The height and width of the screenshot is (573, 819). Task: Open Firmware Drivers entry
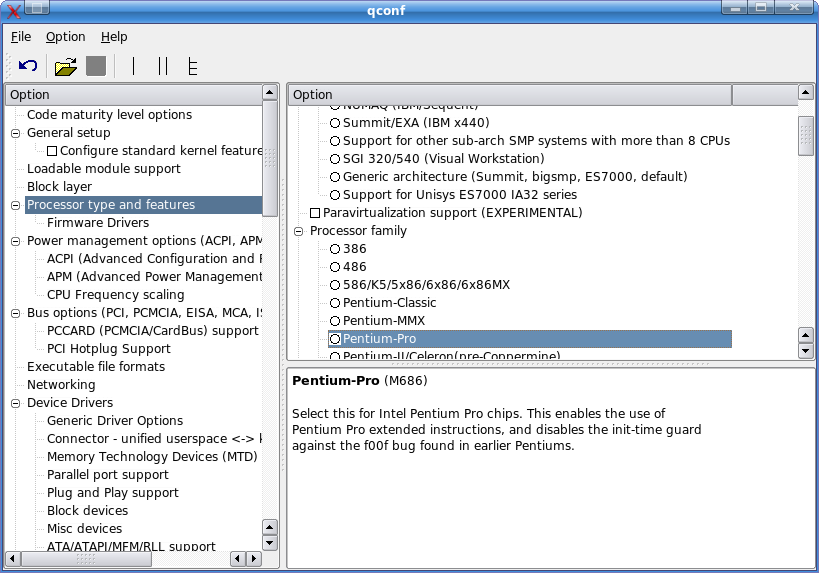click(x=98, y=223)
